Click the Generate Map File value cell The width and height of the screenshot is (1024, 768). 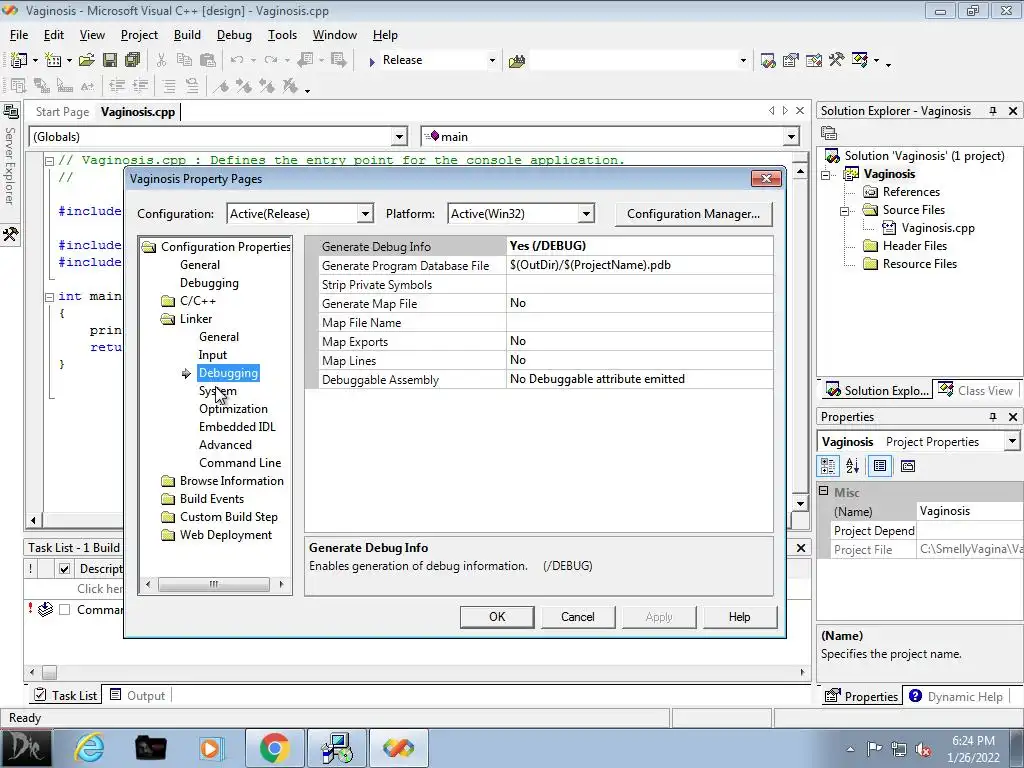(639, 303)
